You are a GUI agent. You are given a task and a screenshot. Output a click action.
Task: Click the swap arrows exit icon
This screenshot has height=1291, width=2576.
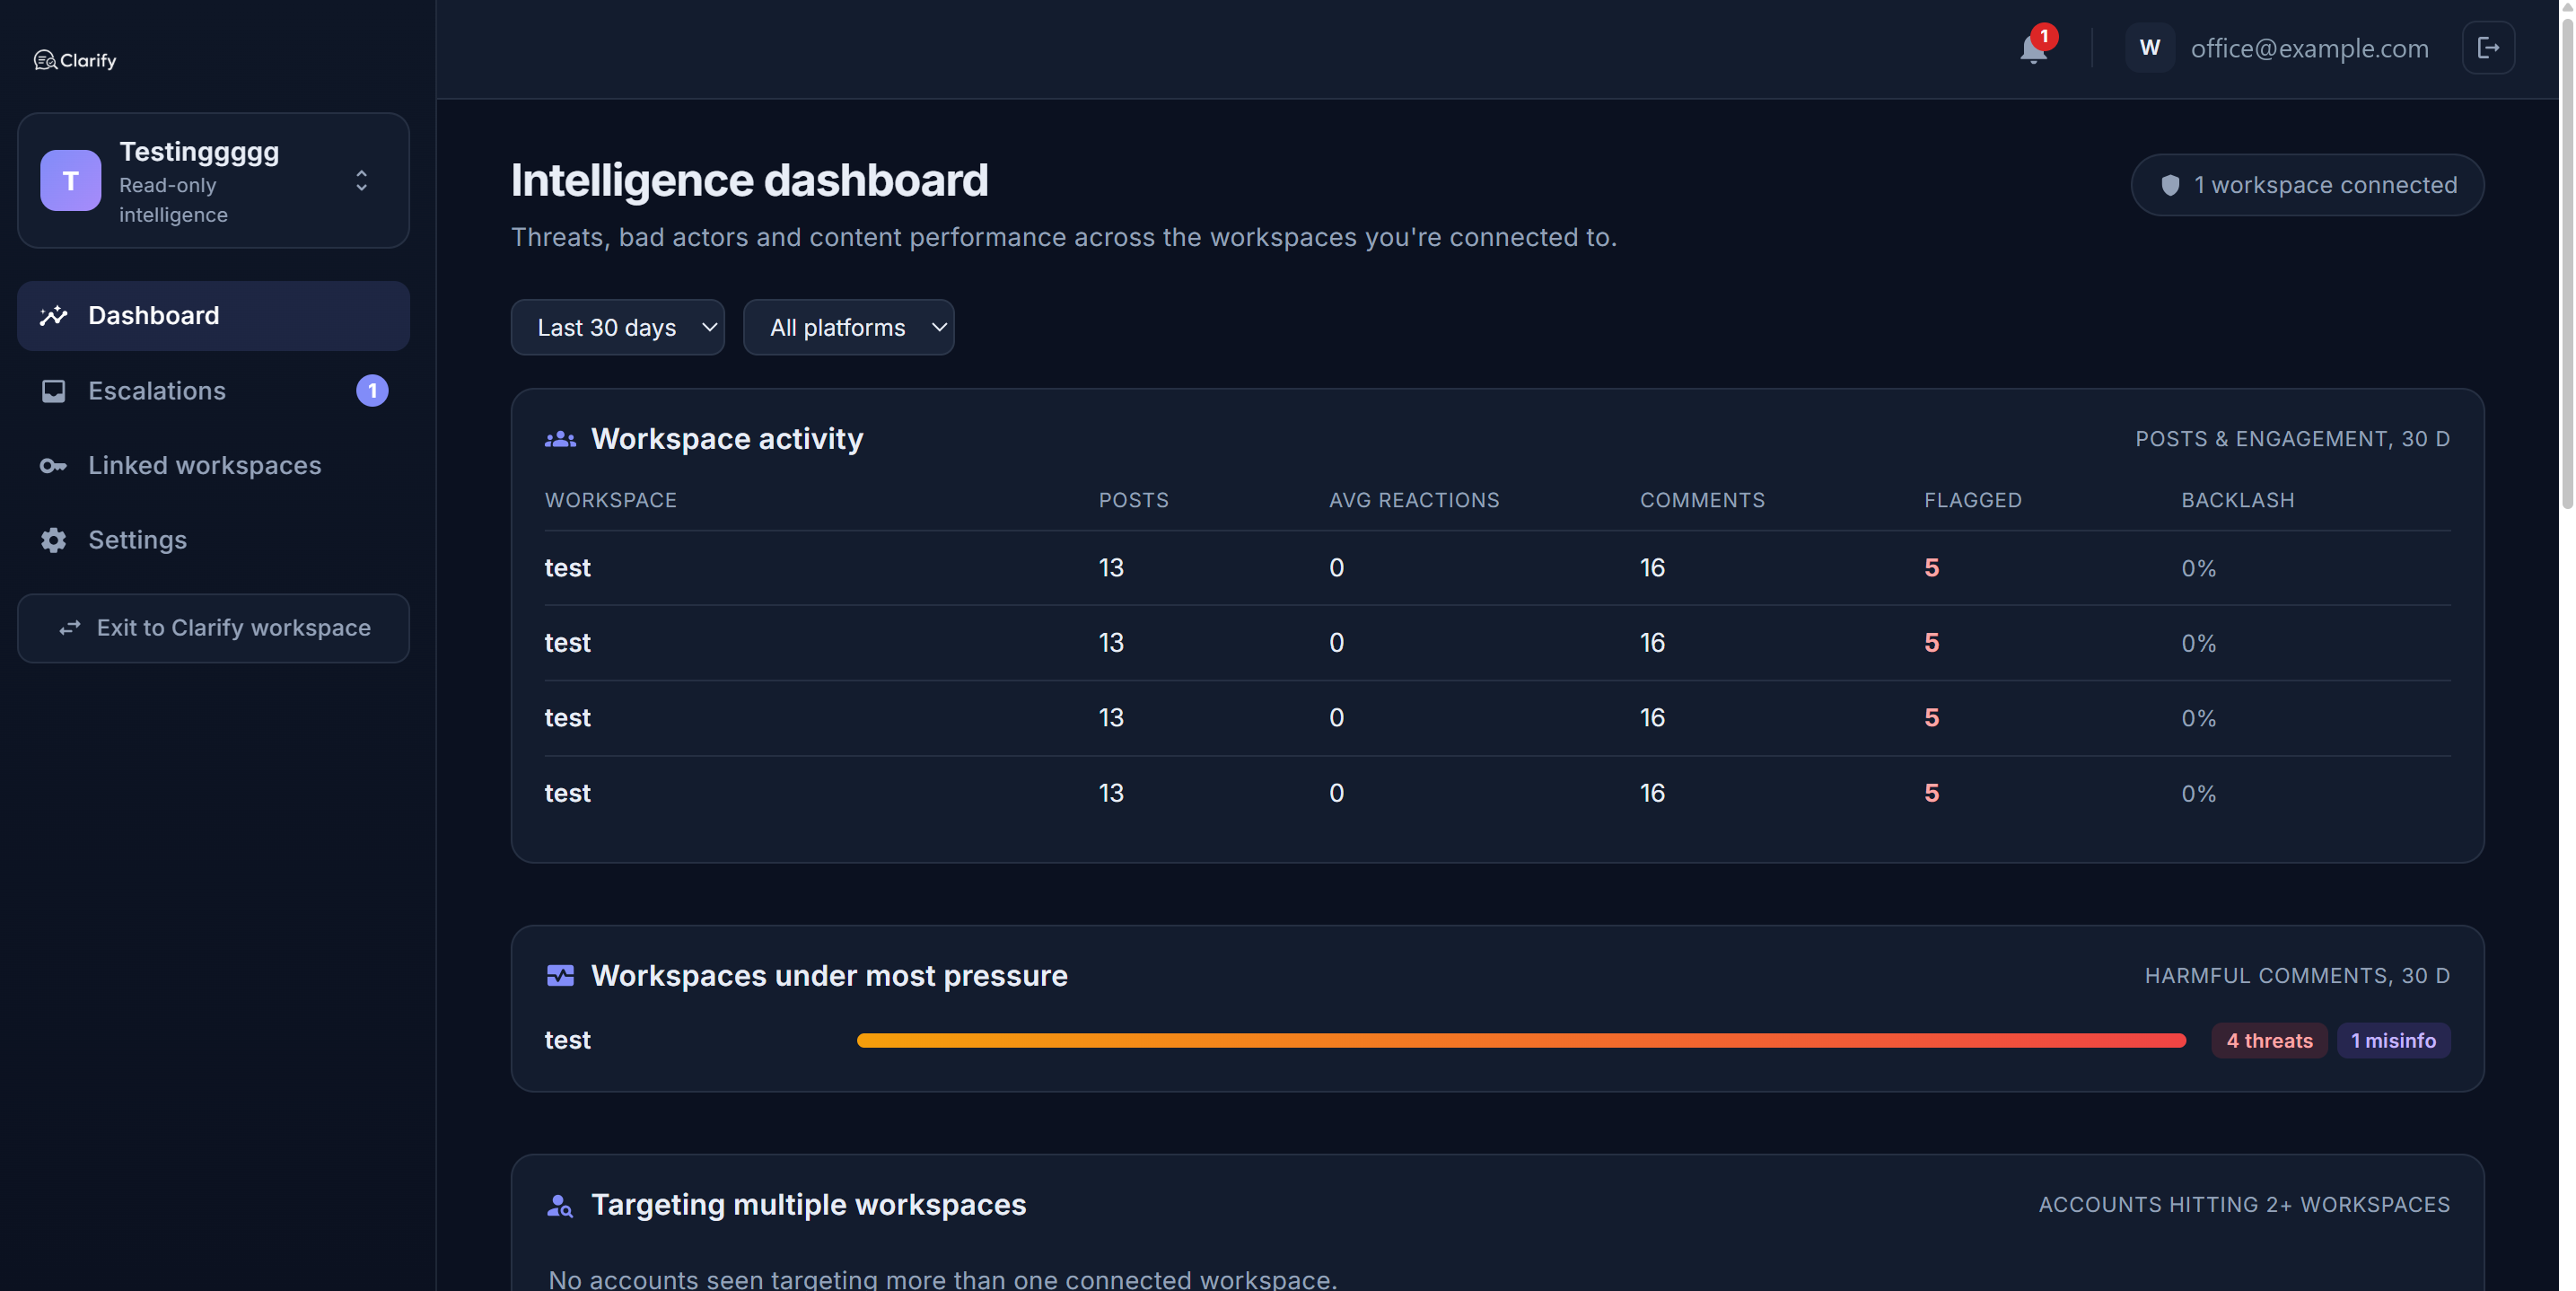click(x=69, y=628)
